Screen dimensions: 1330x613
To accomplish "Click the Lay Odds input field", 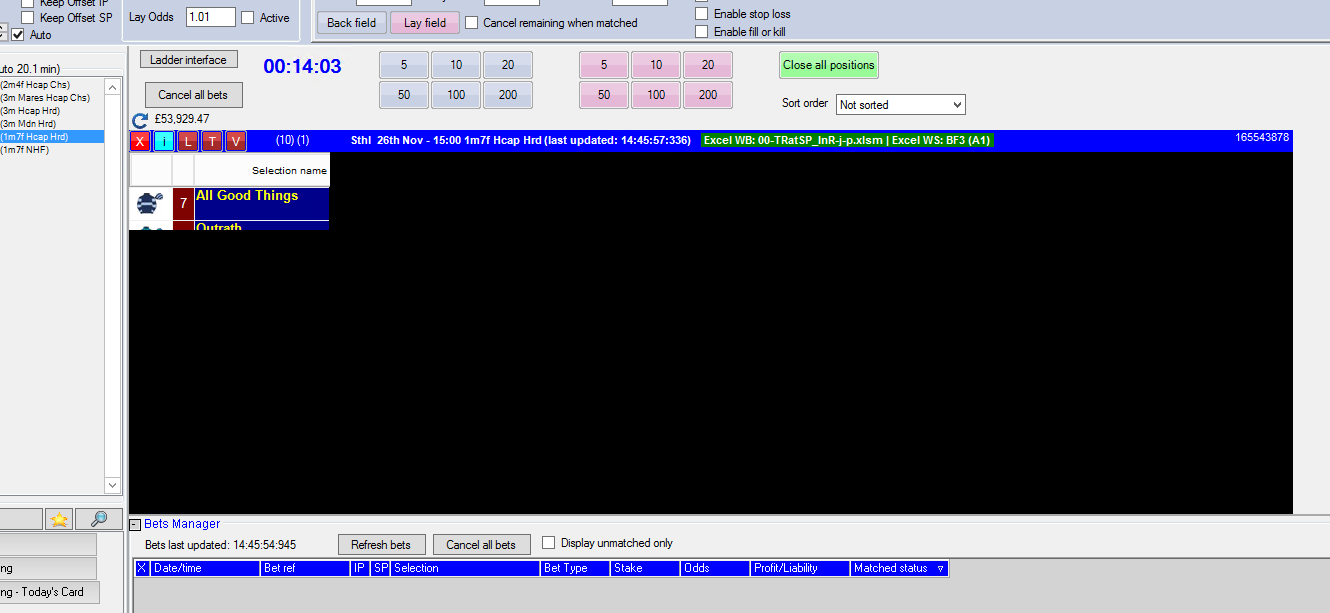I will [x=211, y=17].
